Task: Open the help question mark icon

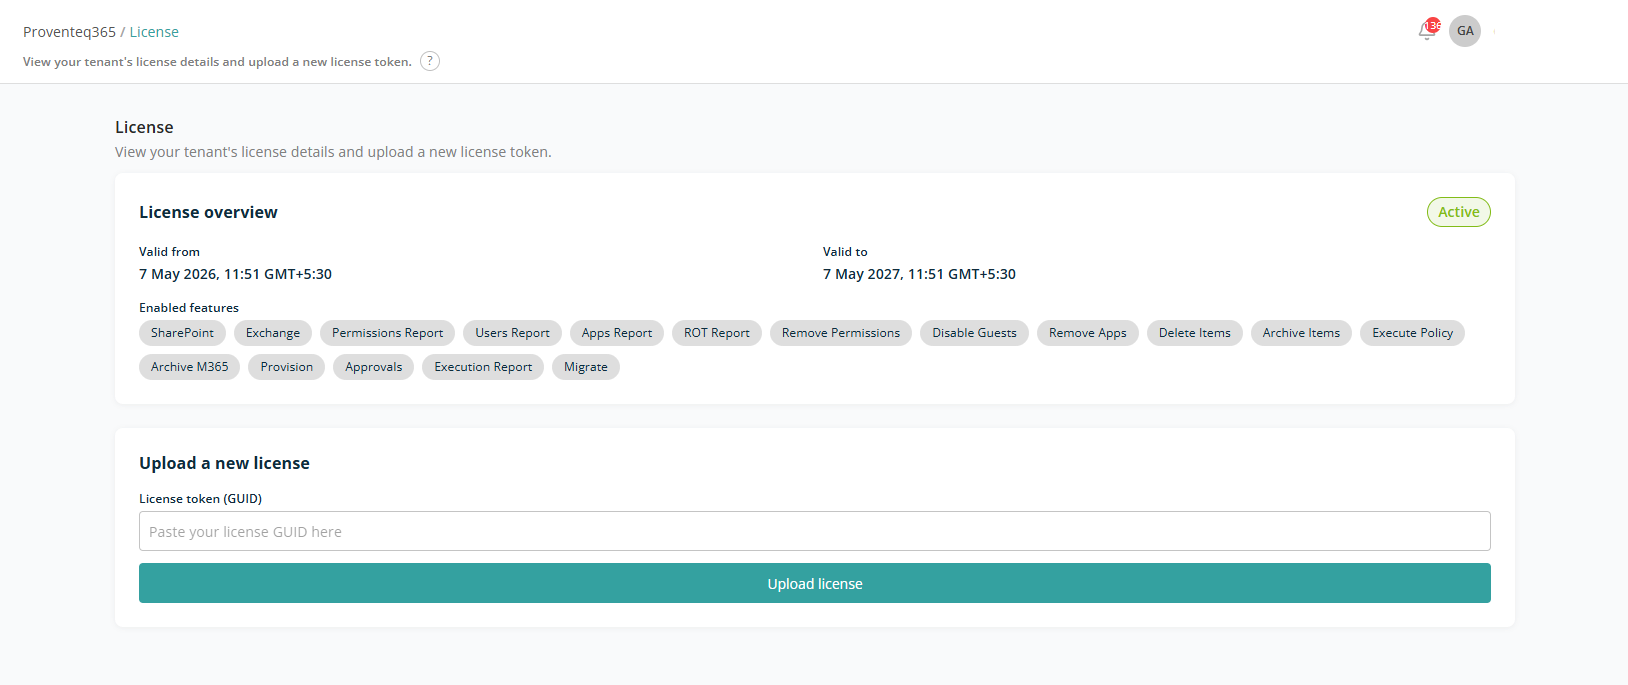Action: [430, 61]
